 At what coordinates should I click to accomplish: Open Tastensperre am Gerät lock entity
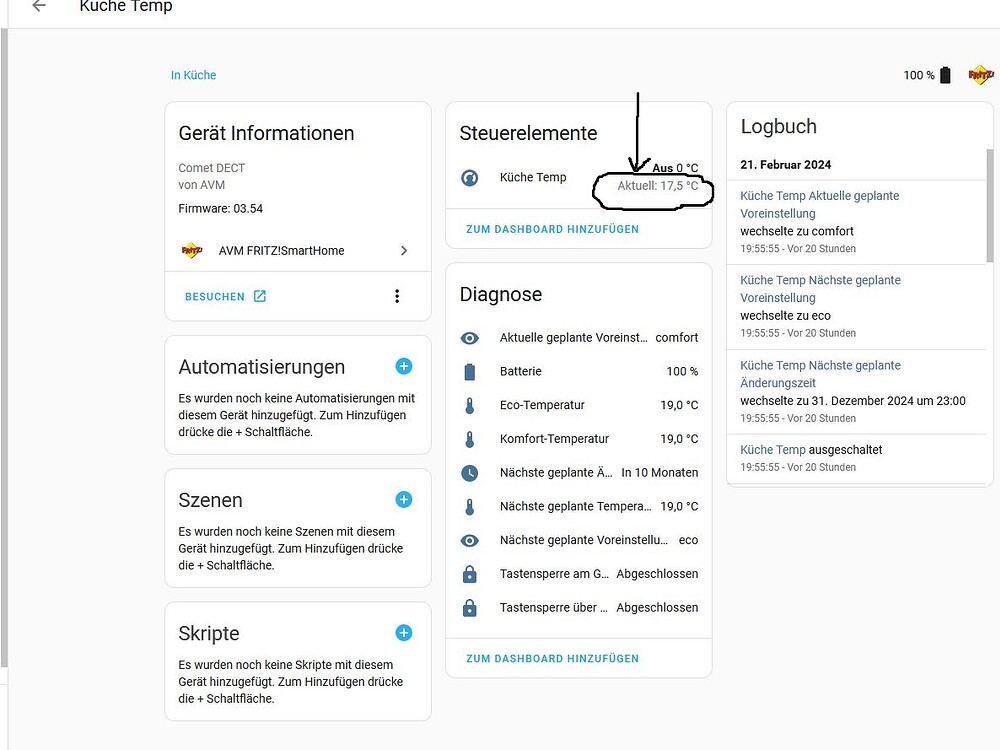[x=470, y=574]
